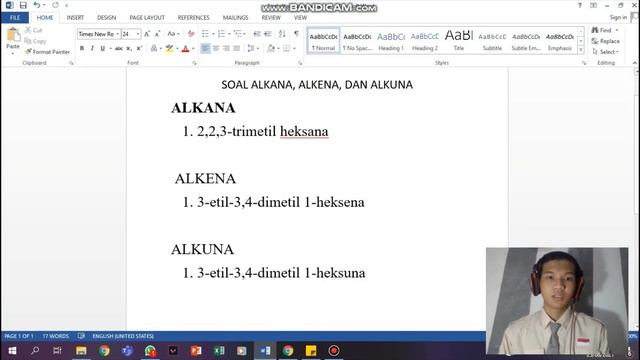Apply Normal style
640x360 pixels.
[323, 41]
